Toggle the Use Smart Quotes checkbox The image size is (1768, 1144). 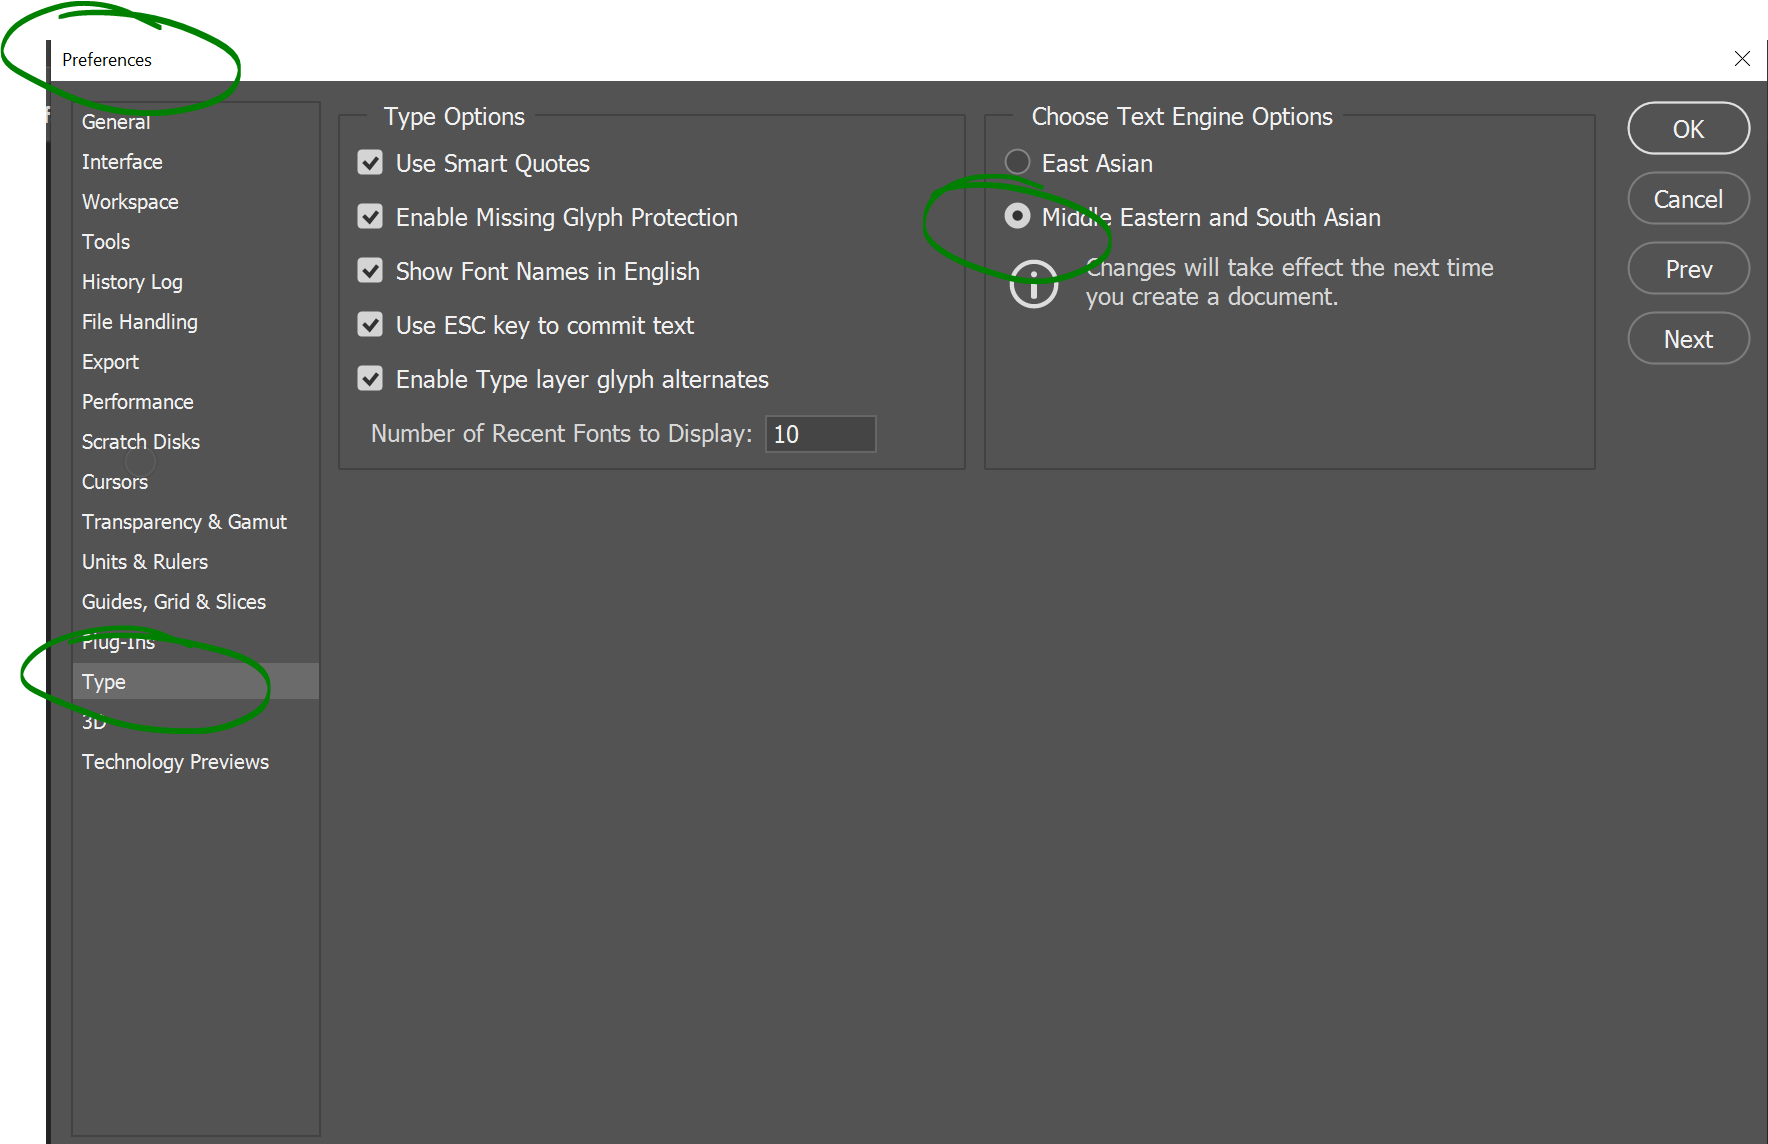370,163
